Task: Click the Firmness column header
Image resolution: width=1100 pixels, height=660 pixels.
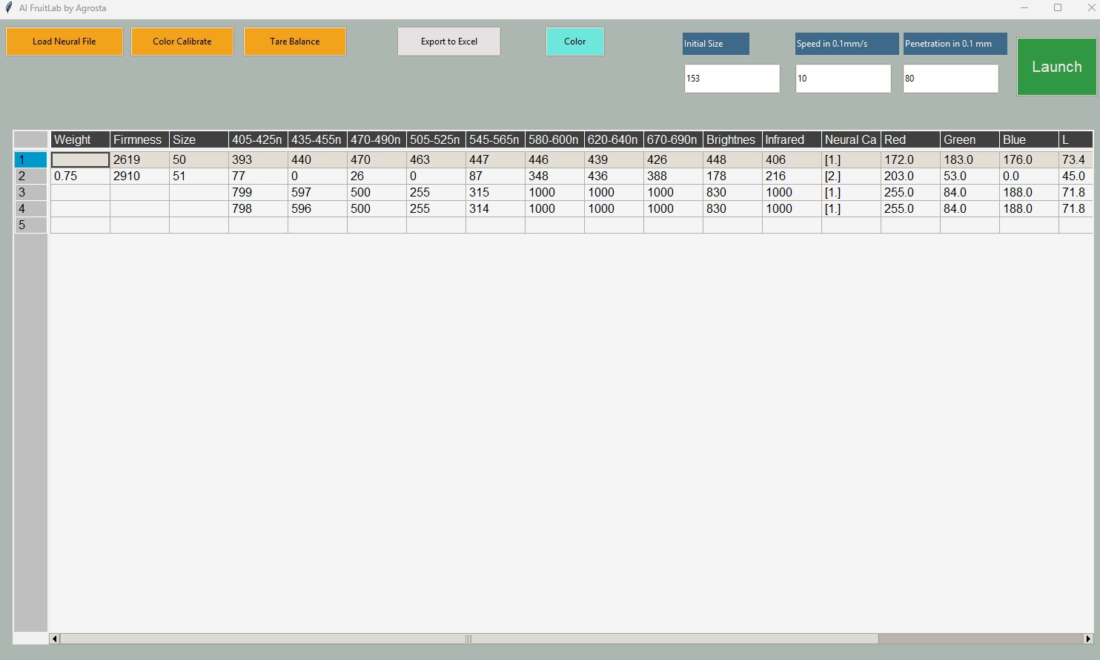Action: pyautogui.click(x=139, y=140)
